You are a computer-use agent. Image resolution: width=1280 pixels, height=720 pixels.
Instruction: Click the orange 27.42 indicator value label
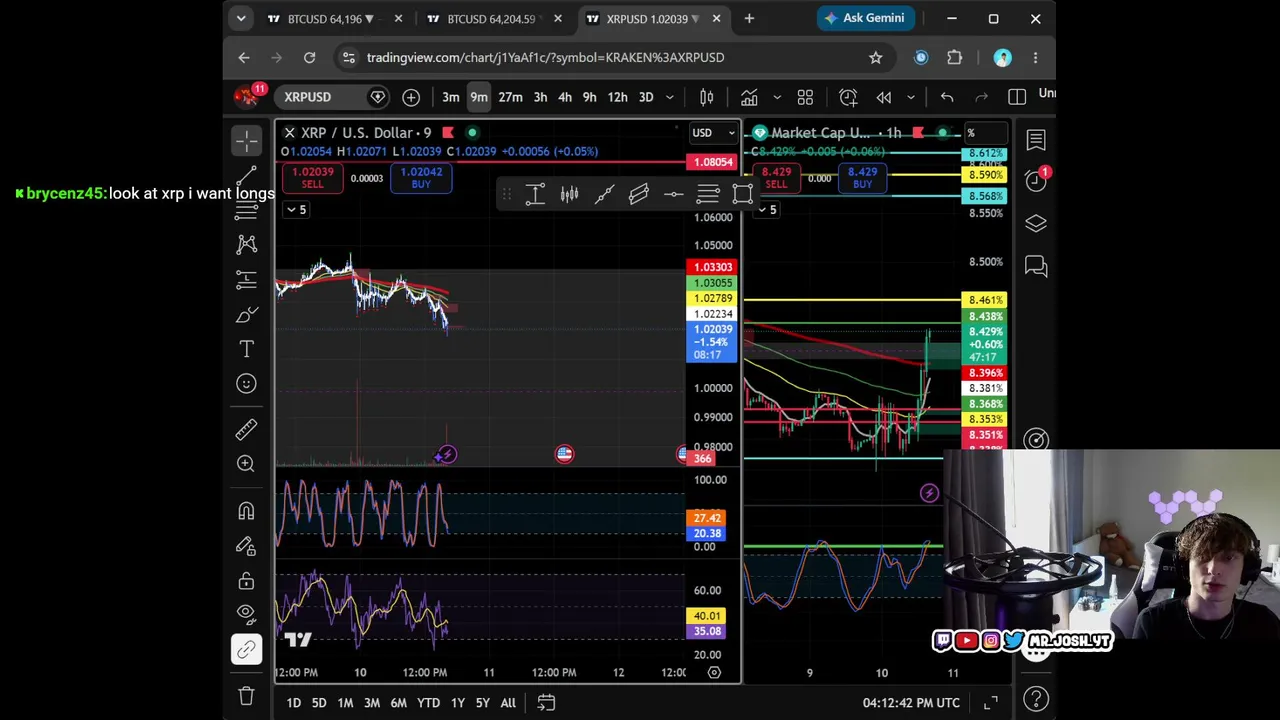pyautogui.click(x=706, y=518)
